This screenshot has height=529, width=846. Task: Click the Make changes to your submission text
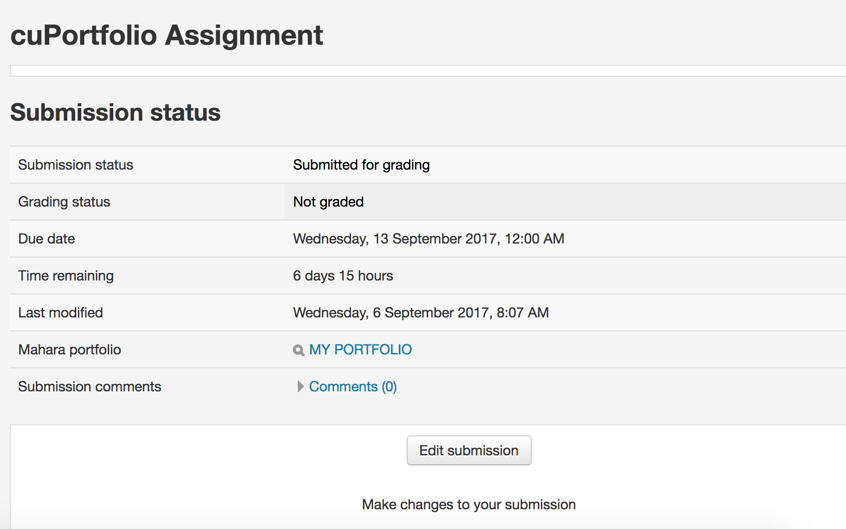tap(468, 505)
